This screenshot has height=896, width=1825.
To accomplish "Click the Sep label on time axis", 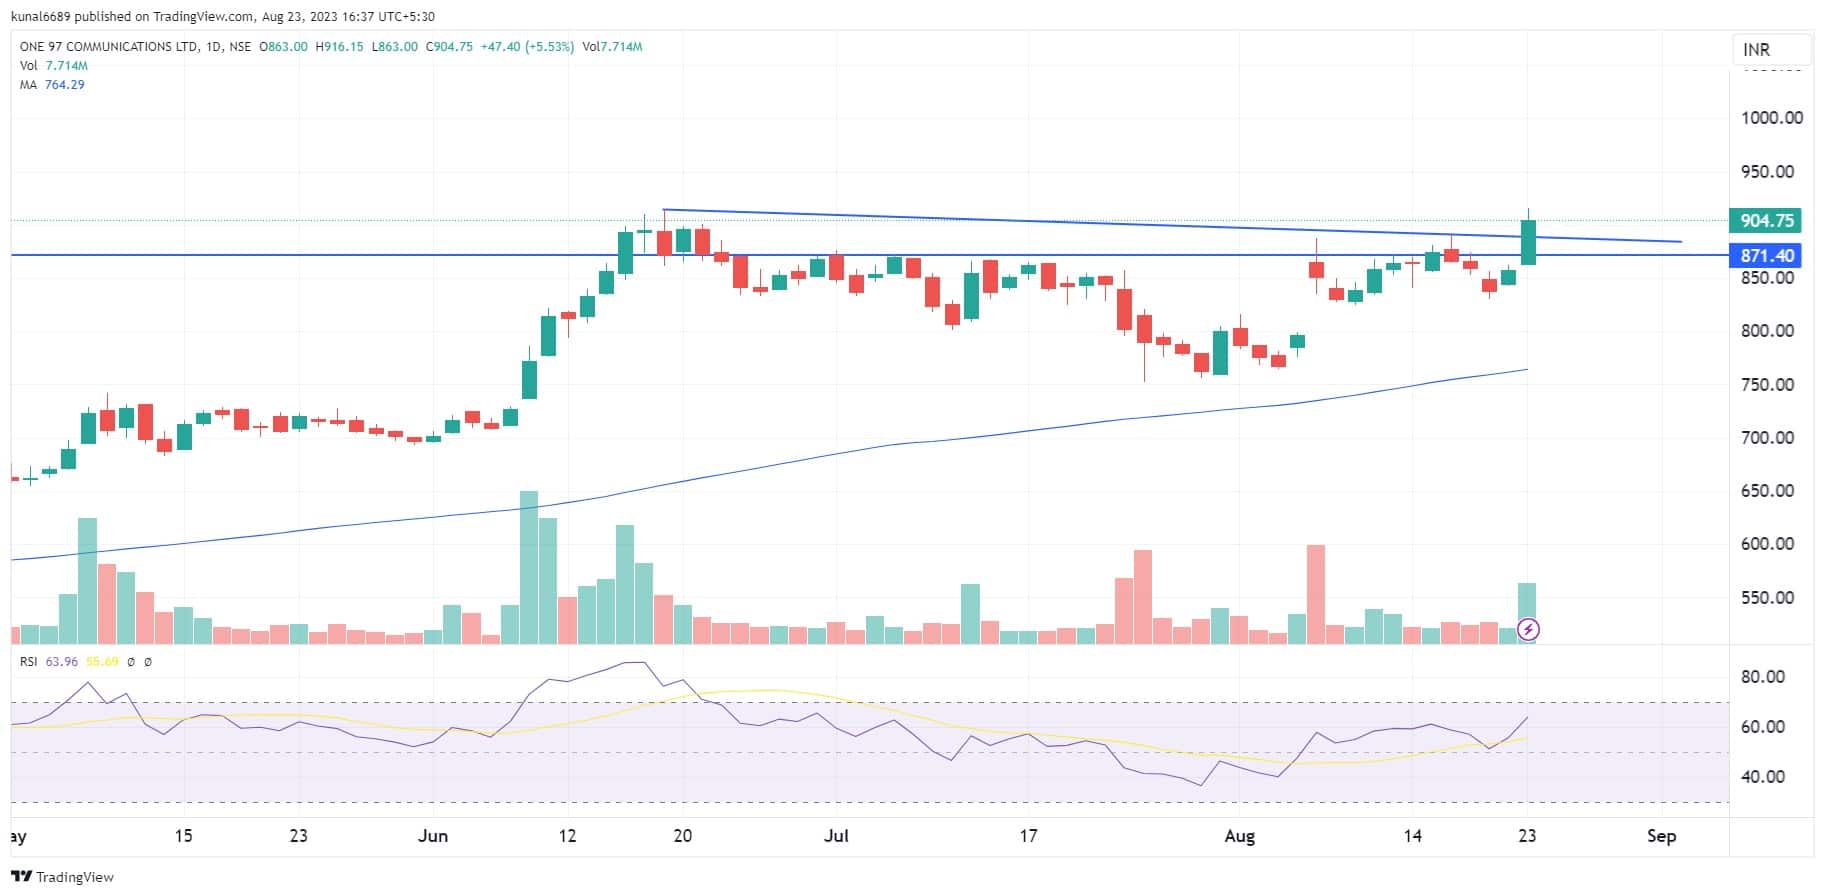I will [1661, 836].
